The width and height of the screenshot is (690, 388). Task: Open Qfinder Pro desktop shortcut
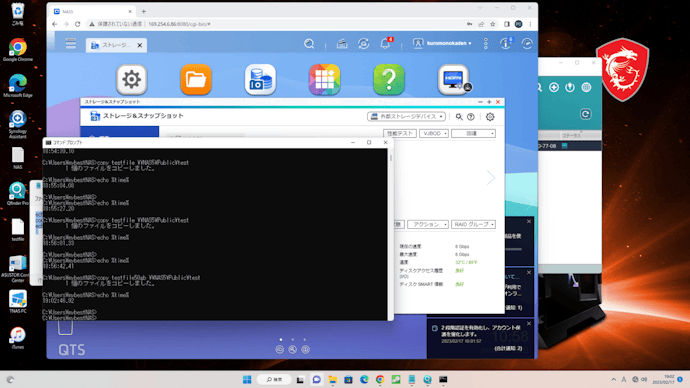pyautogui.click(x=18, y=194)
